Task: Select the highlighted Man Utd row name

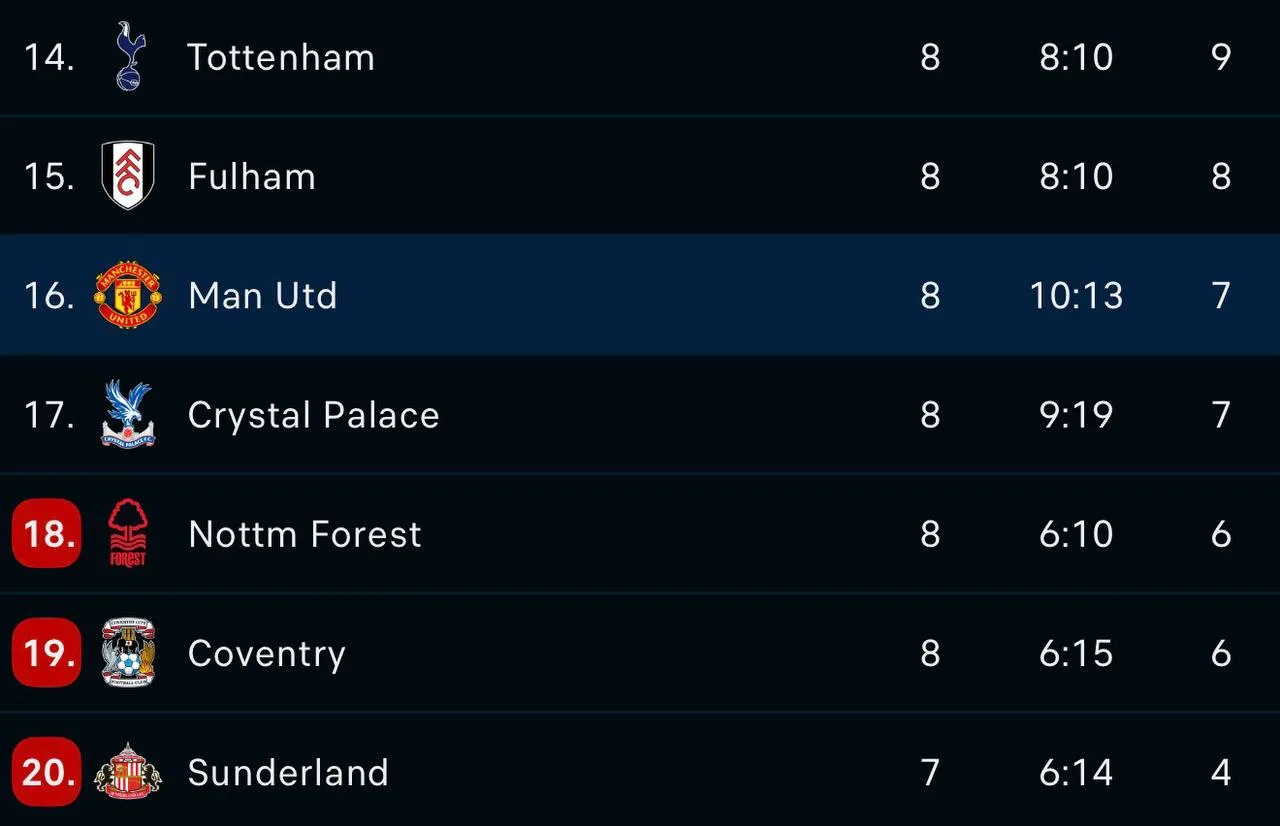Action: [263, 296]
